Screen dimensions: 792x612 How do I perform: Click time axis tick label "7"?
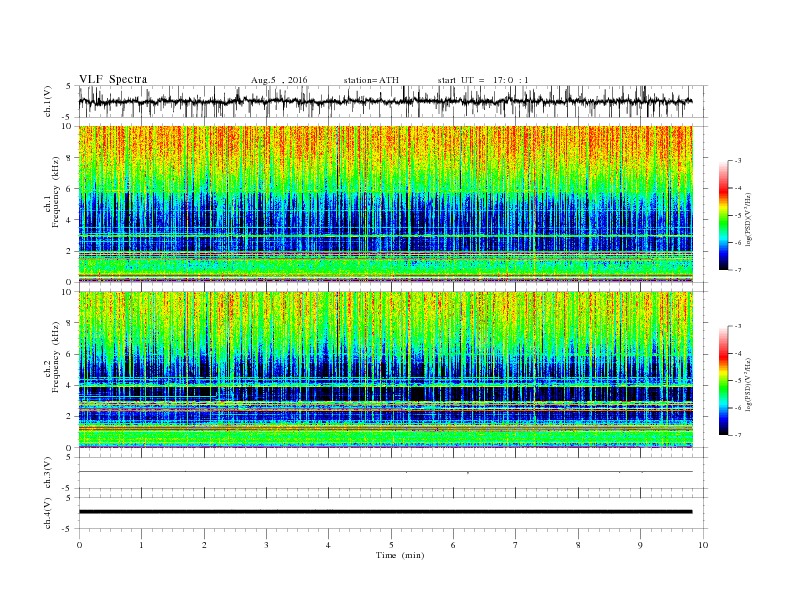516,545
